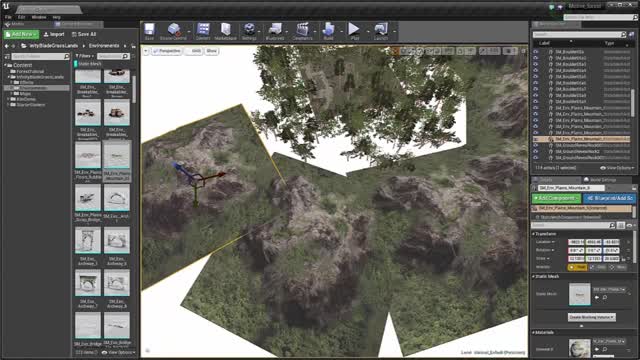Open the viewport options dropdown arrow
This screenshot has width=640, height=360.
(x=146, y=51)
